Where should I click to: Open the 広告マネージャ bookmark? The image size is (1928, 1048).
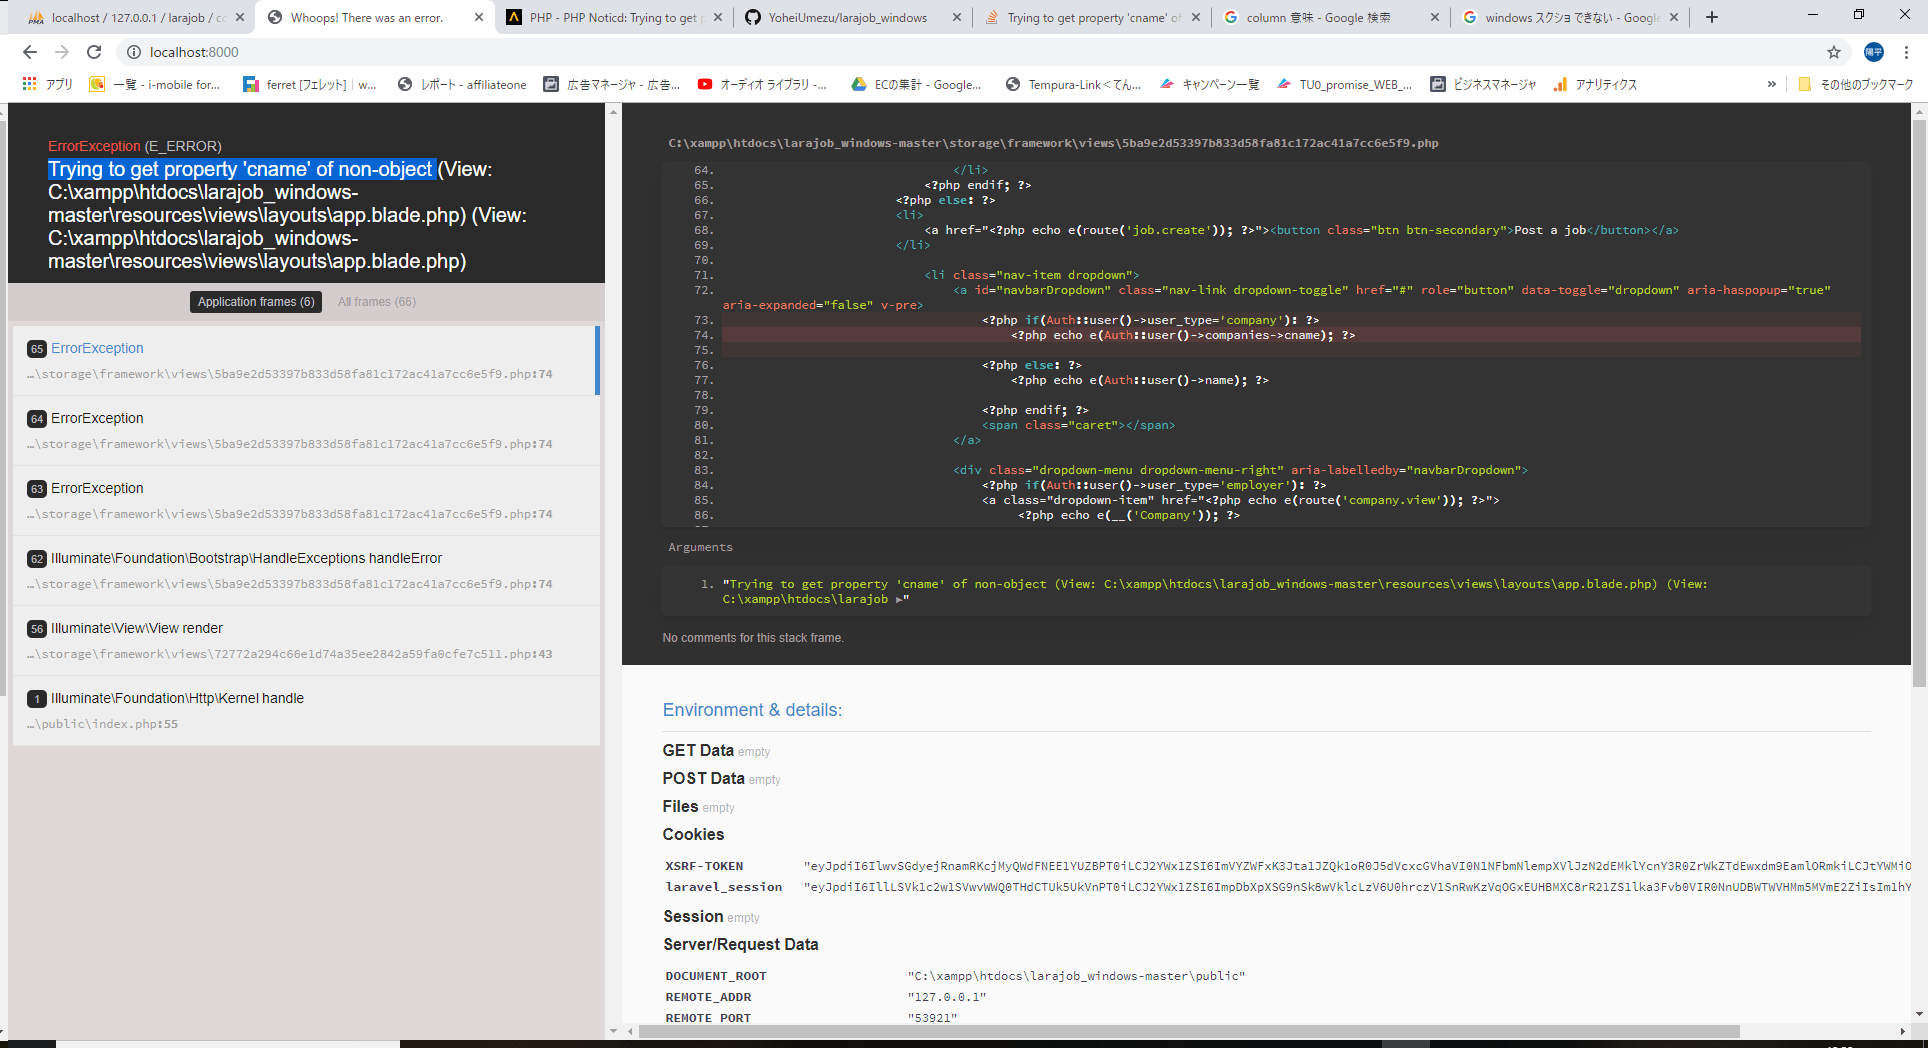tap(612, 84)
